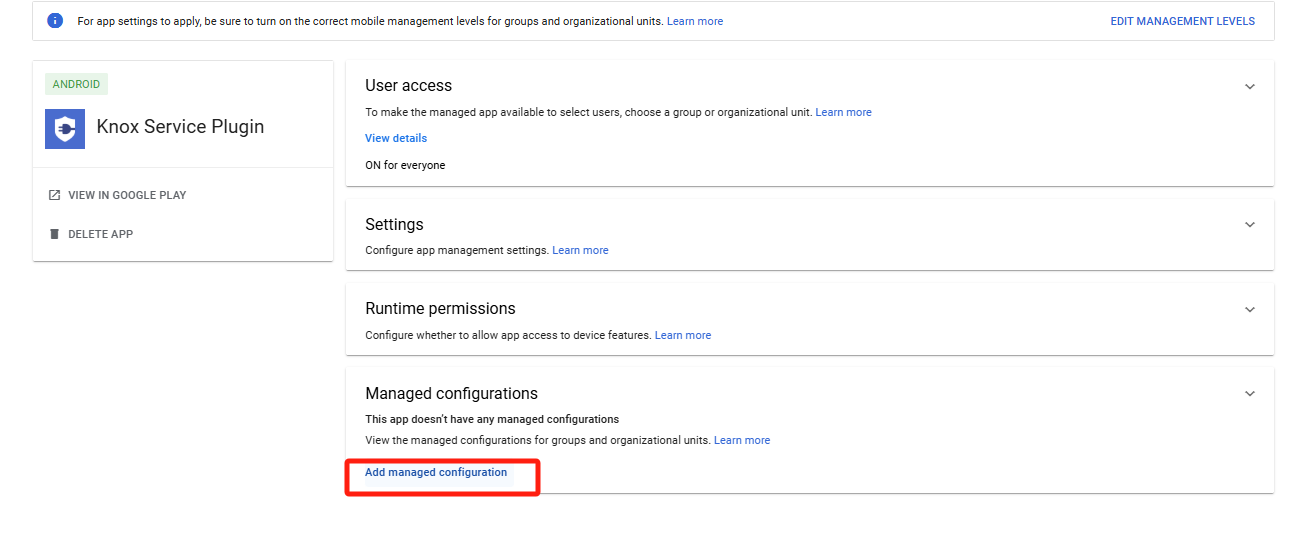Open Edit Management Levels
The image size is (1311, 537).
coord(1182,21)
